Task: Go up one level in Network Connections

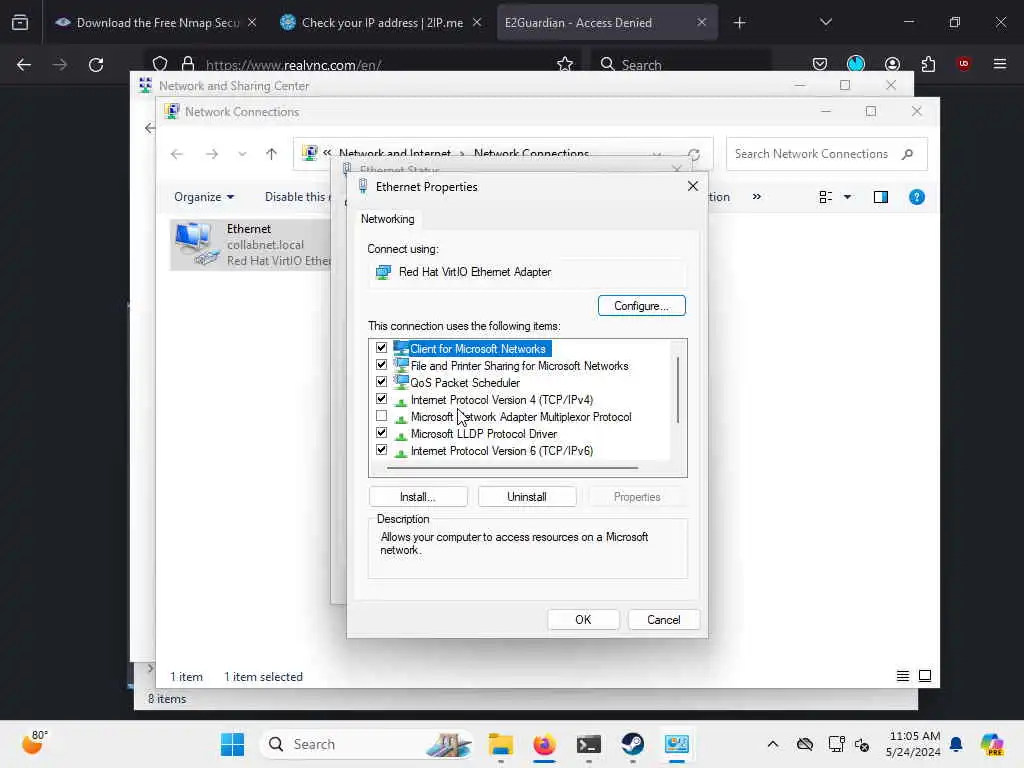Action: (272, 154)
